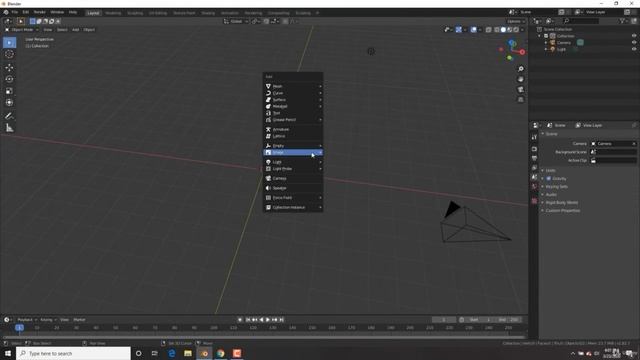Click the navigation gizmo X axis
Screen dimensions: 640x360
522,52
